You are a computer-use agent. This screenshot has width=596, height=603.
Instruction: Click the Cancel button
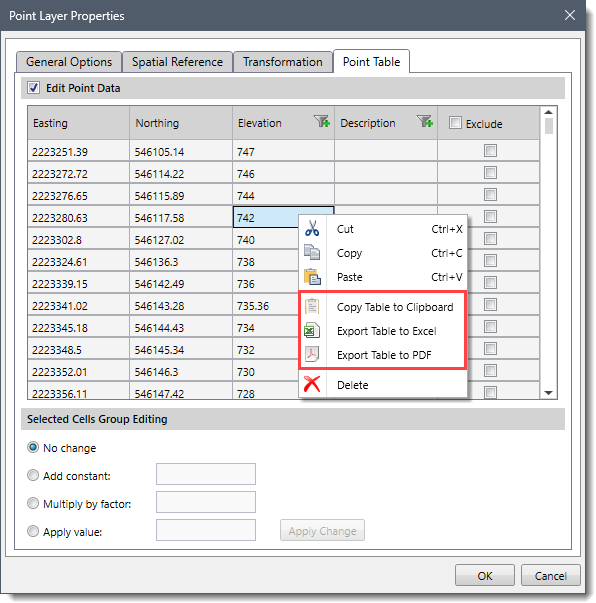pyautogui.click(x=551, y=575)
